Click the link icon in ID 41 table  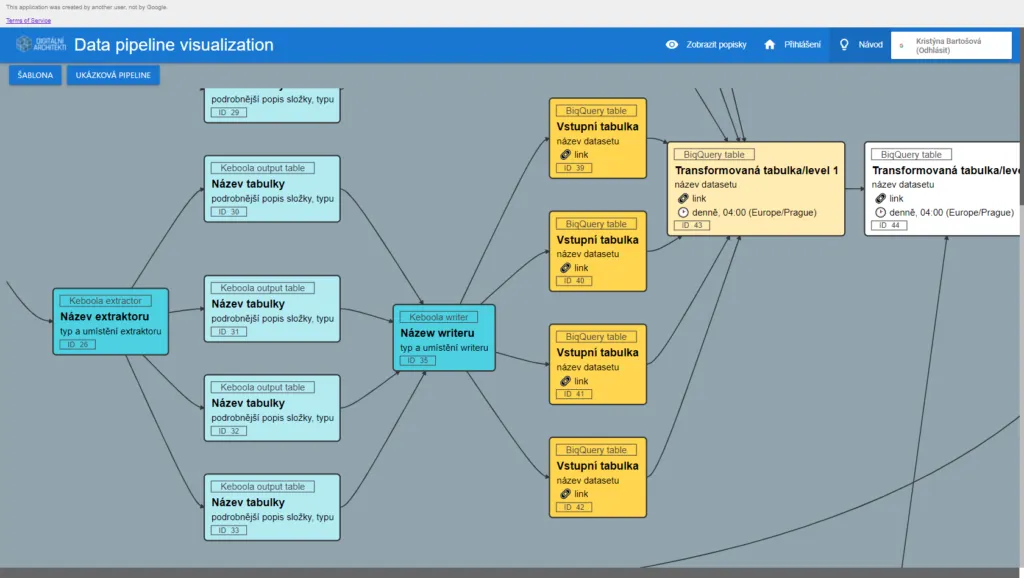(565, 381)
